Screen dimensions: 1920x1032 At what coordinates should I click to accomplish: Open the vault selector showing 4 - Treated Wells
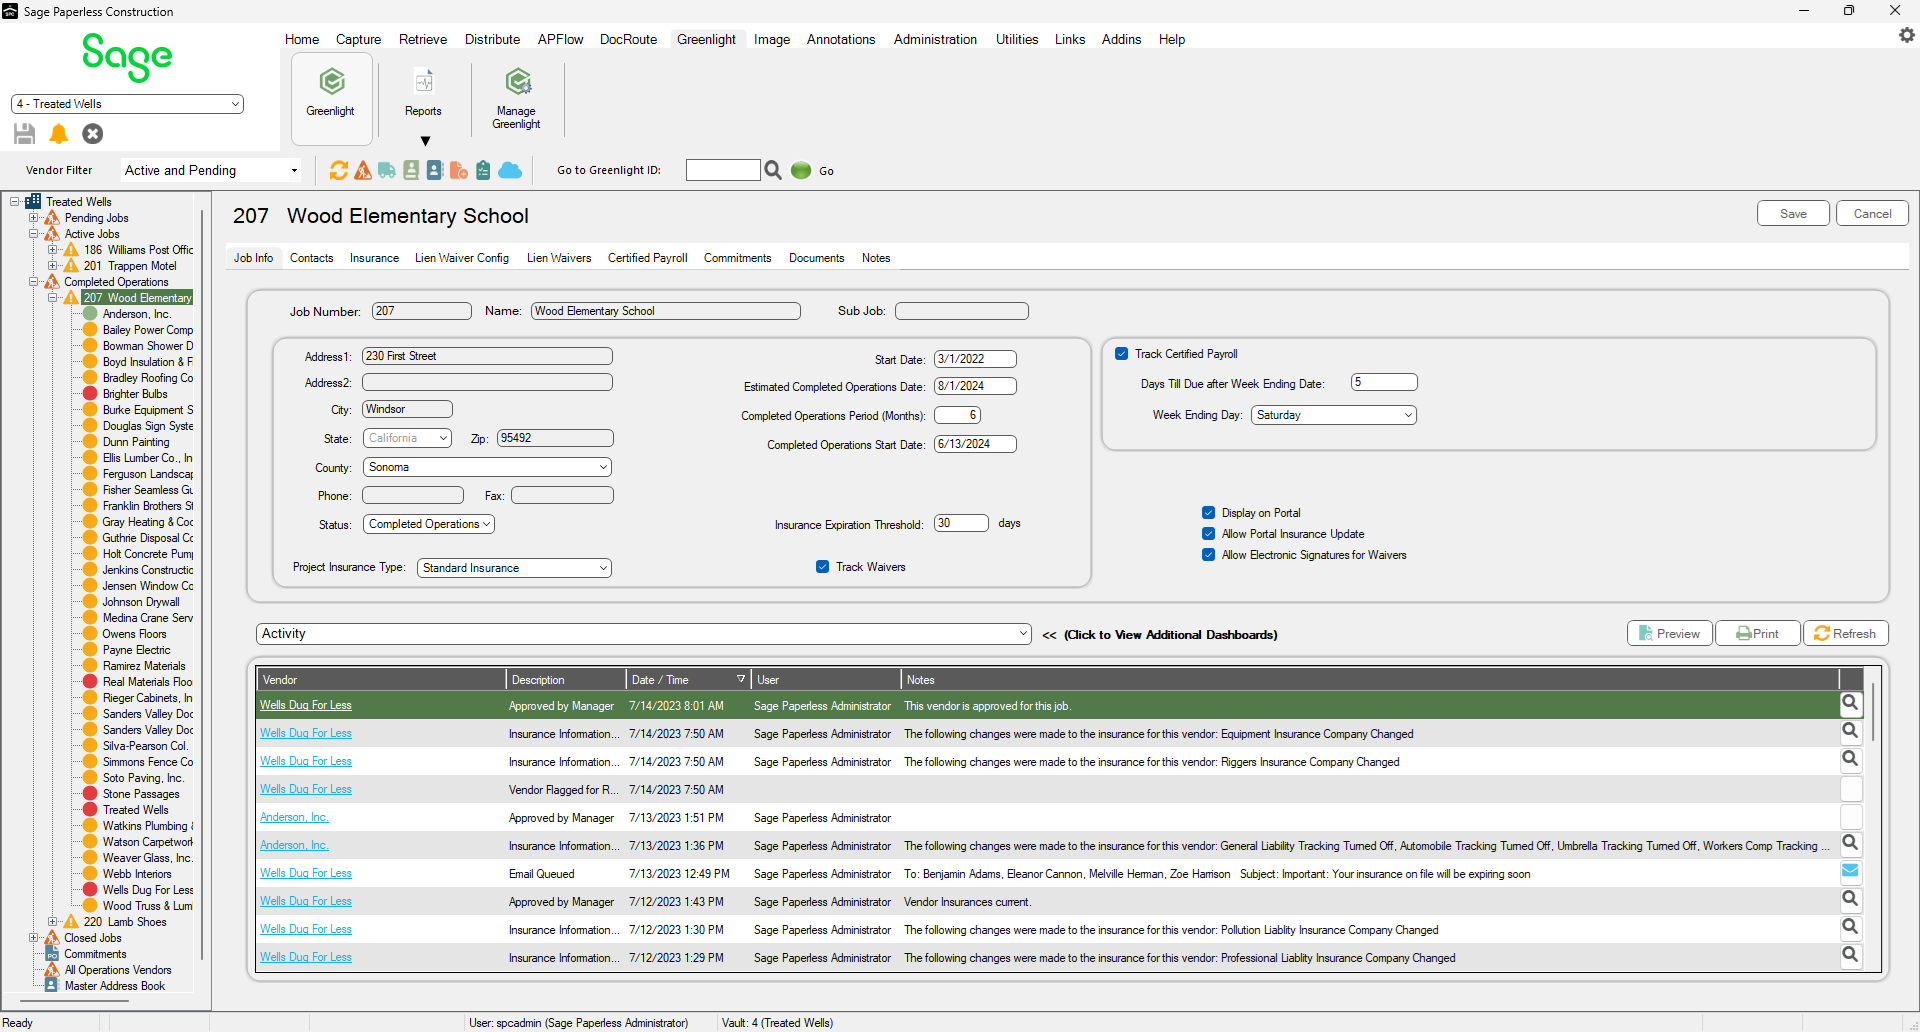pyautogui.click(x=127, y=104)
